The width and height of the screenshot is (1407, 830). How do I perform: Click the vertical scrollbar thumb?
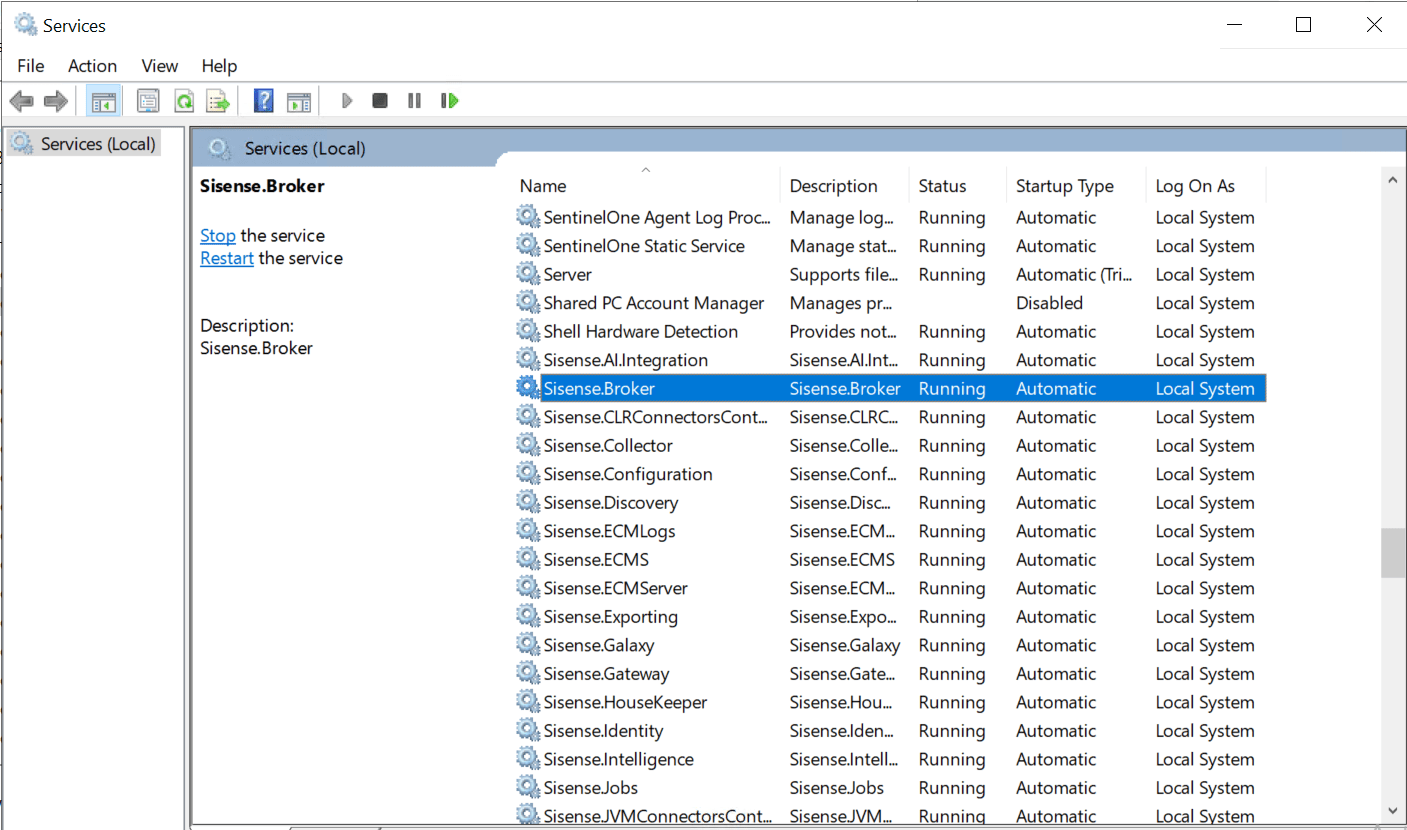[1392, 554]
